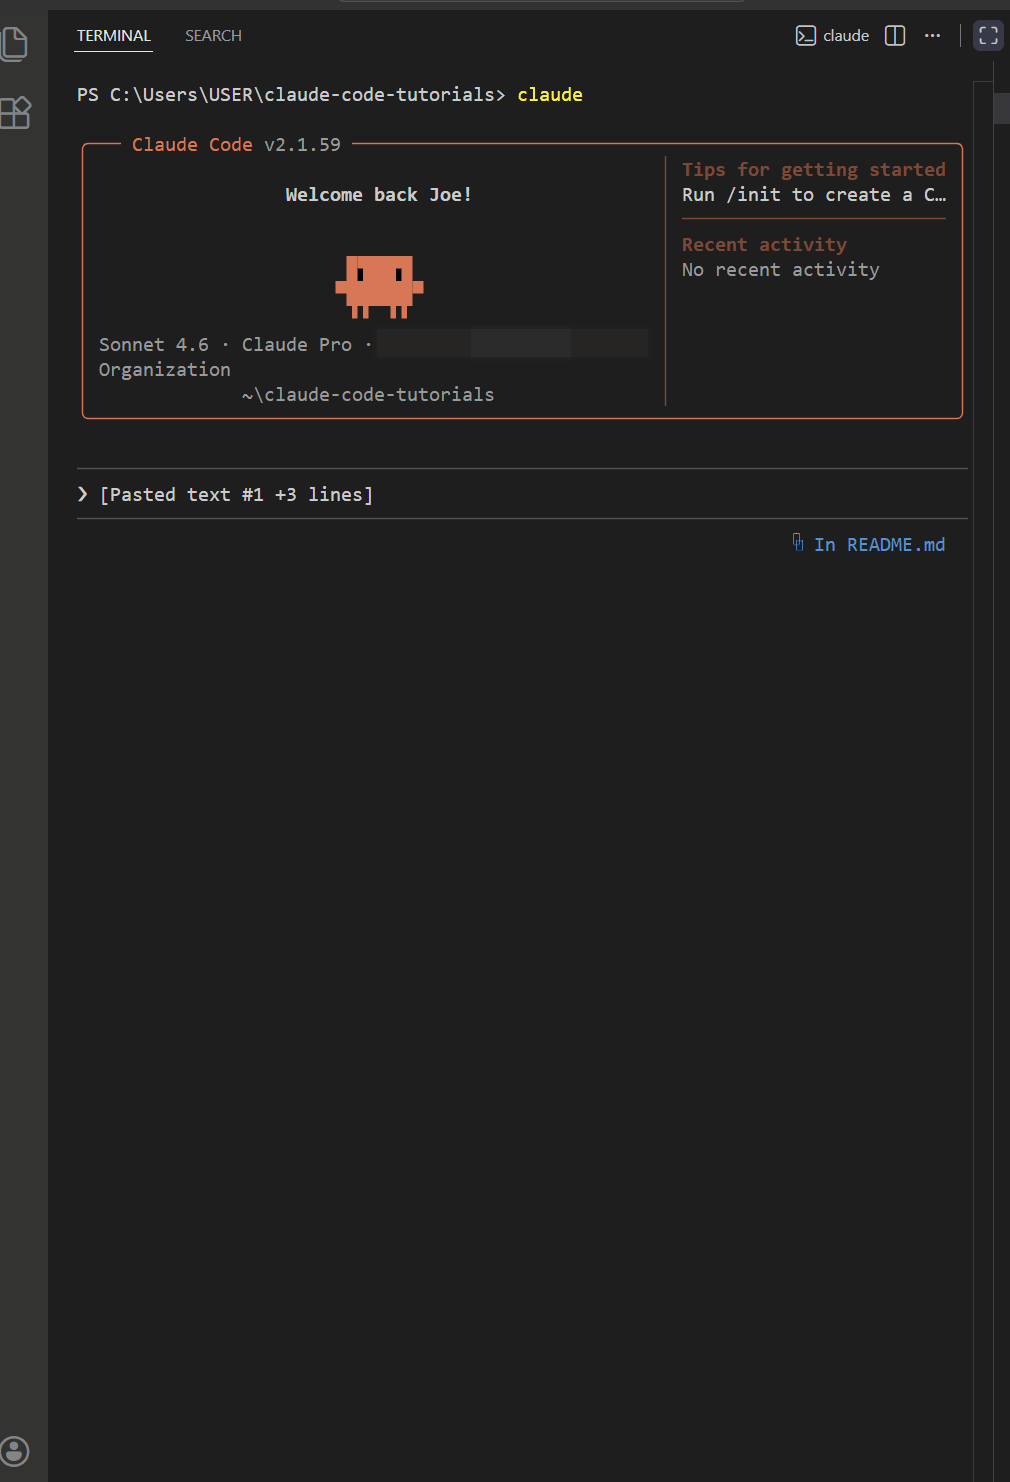
Task: Click the Run /init tip text
Action: (813, 194)
